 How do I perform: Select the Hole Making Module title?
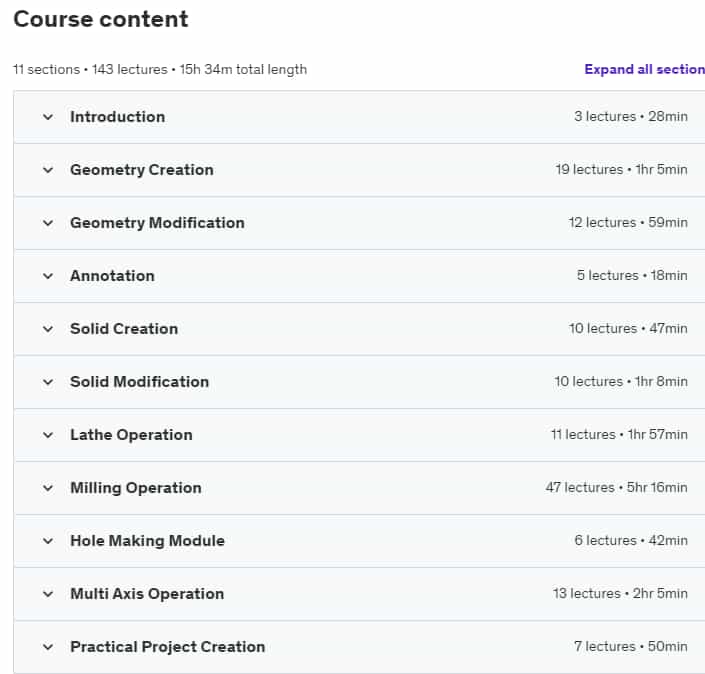tap(147, 541)
